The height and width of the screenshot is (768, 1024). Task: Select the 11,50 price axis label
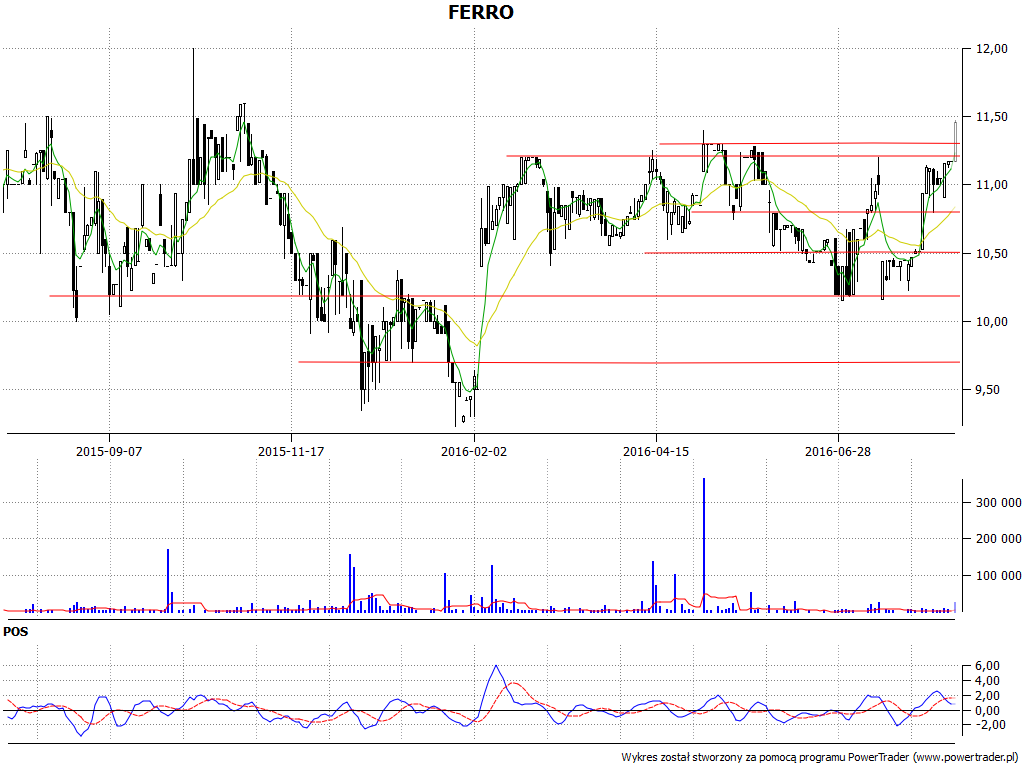(x=991, y=117)
